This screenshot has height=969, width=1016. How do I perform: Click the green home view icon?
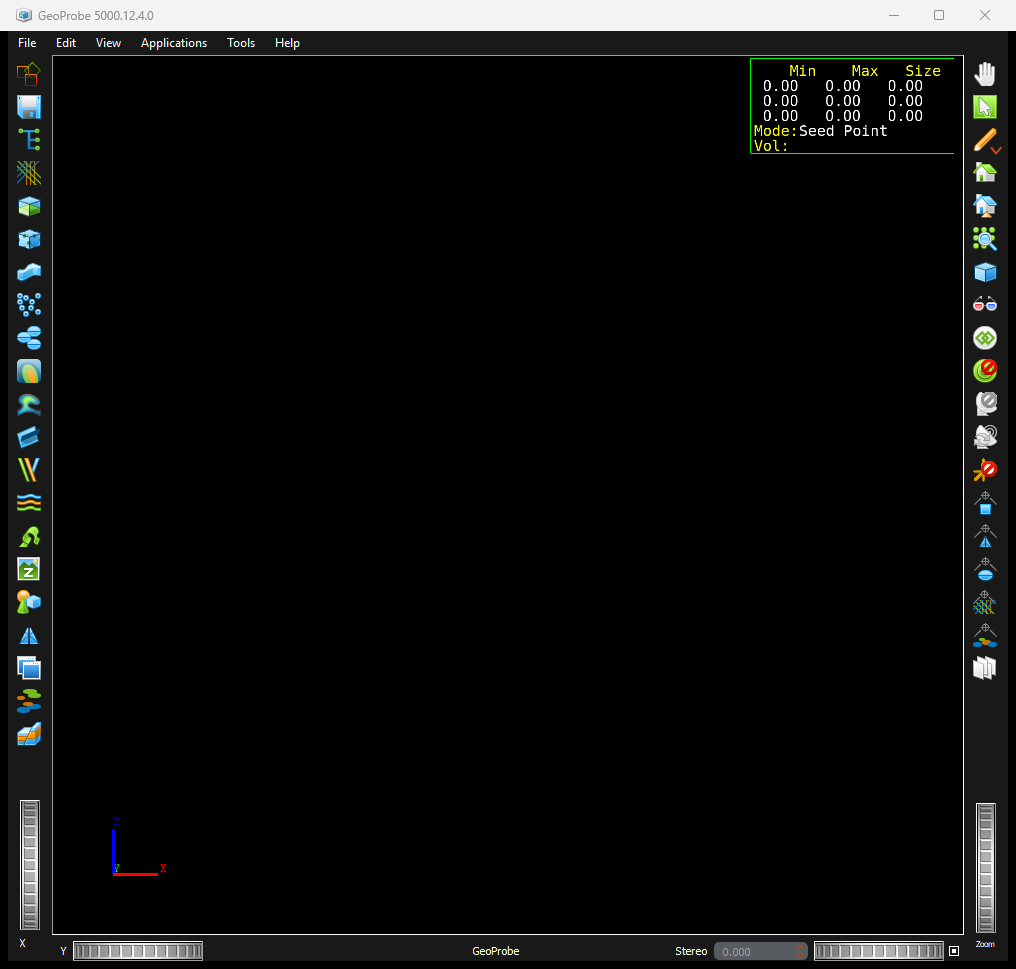[985, 173]
